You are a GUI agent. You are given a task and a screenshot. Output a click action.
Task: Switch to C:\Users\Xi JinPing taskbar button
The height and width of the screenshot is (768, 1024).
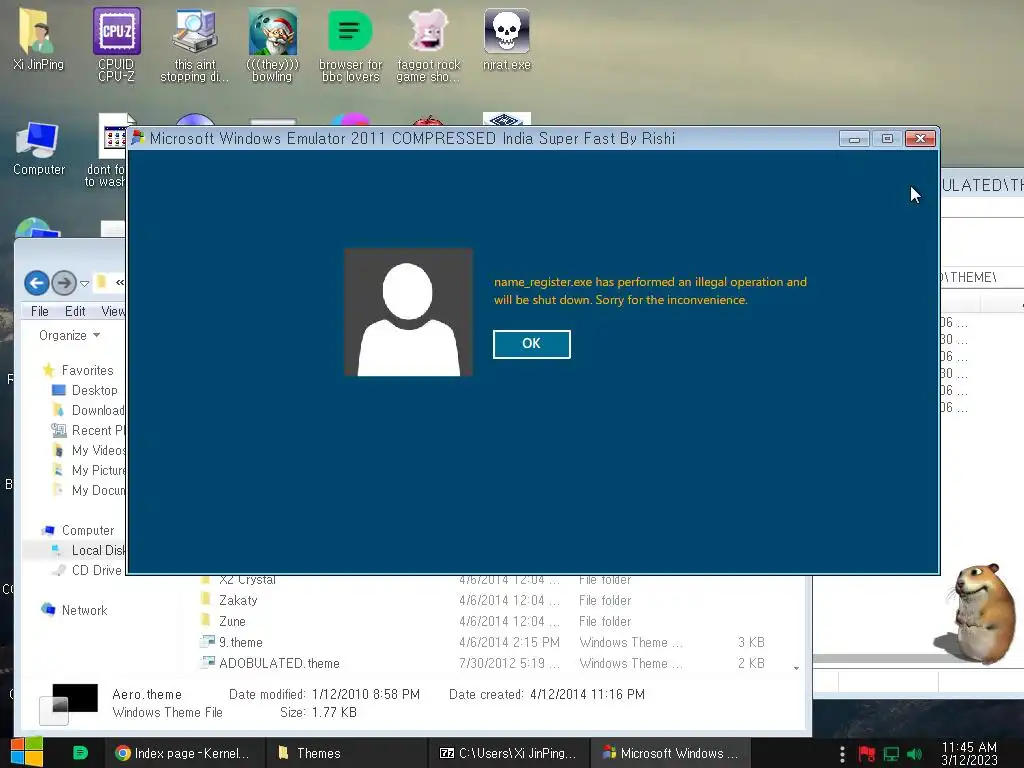pyautogui.click(x=509, y=753)
